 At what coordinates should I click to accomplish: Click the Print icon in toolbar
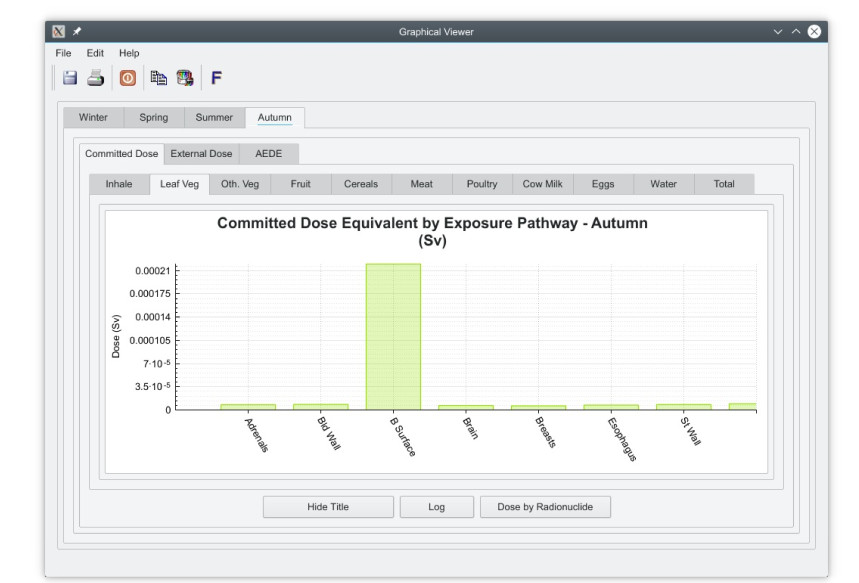click(95, 78)
